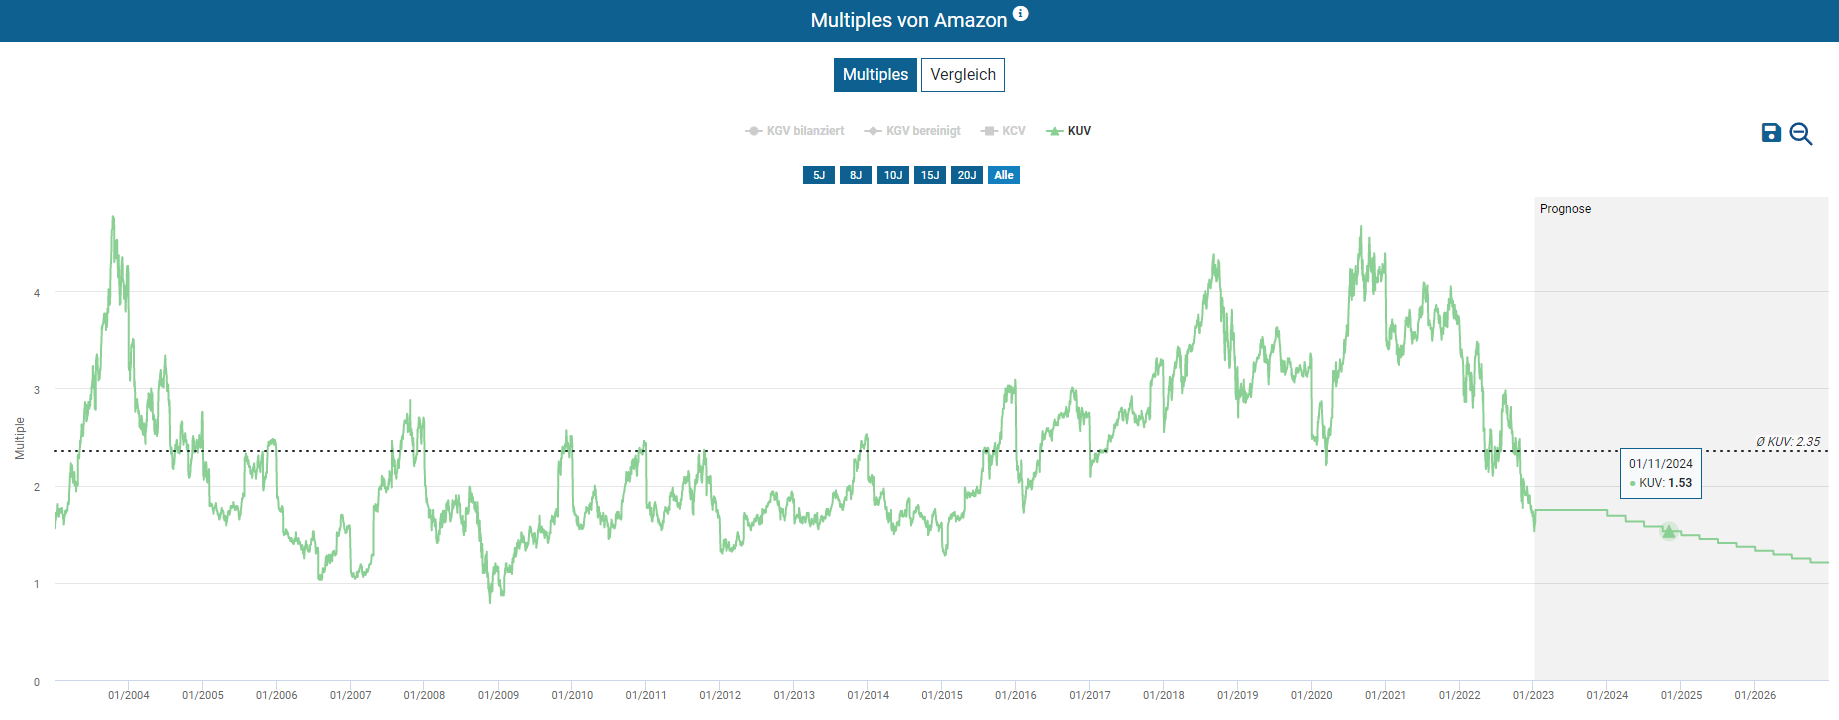Image resolution: width=1839 pixels, height=720 pixels.
Task: Switch the range to 20J
Action: (966, 175)
